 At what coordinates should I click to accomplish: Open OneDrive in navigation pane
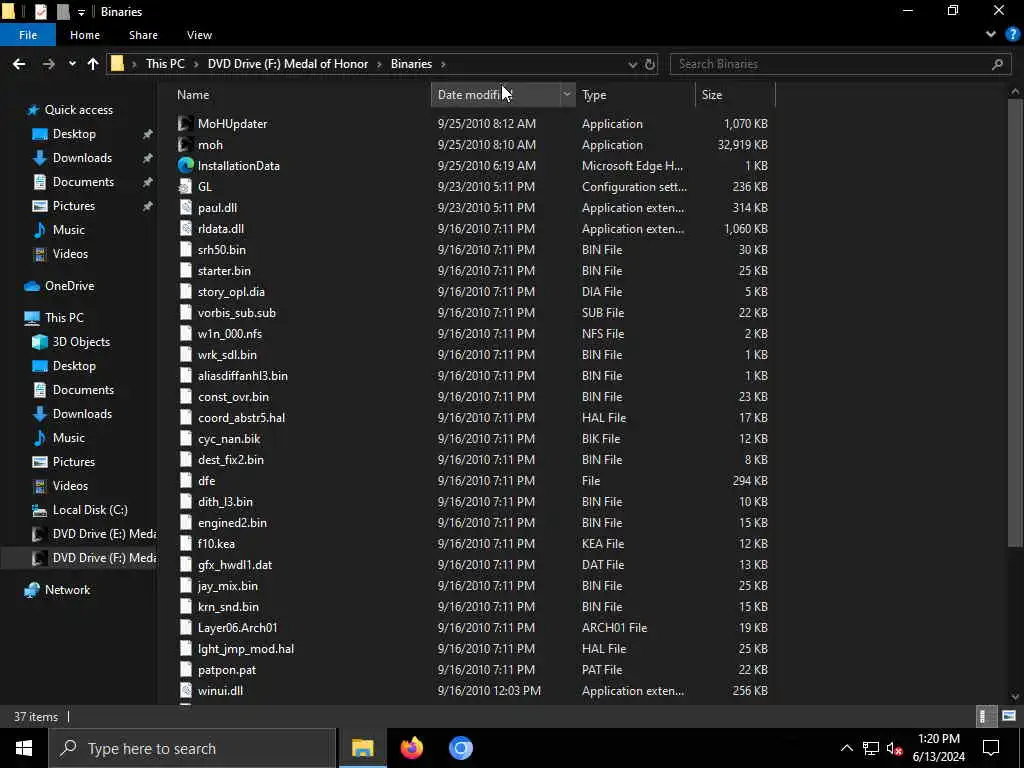[69, 286]
